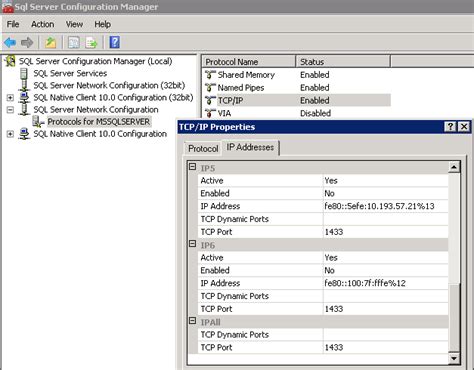Click the TCP/IP Properties help question button
This screenshot has width=474, height=370.
coord(450,127)
